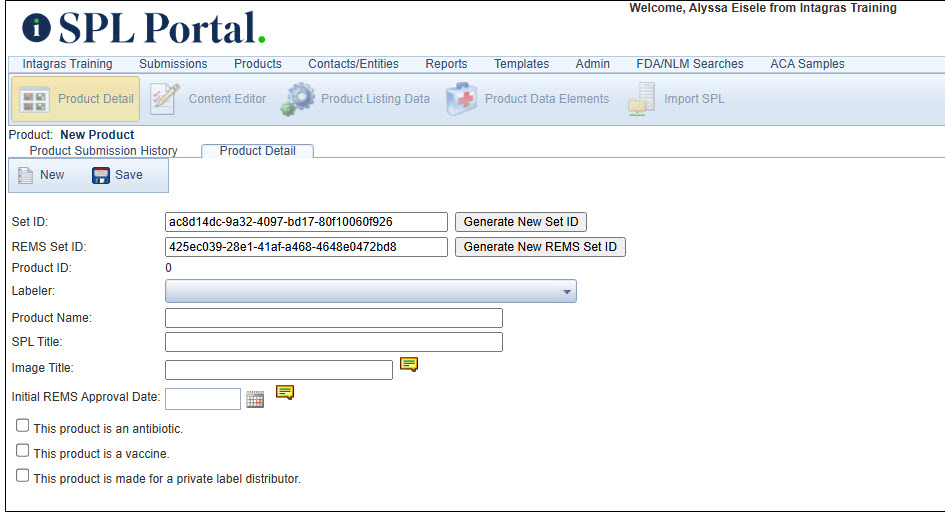Click the Content Editor toolbar label
This screenshot has height=523, width=945.
coord(227,99)
